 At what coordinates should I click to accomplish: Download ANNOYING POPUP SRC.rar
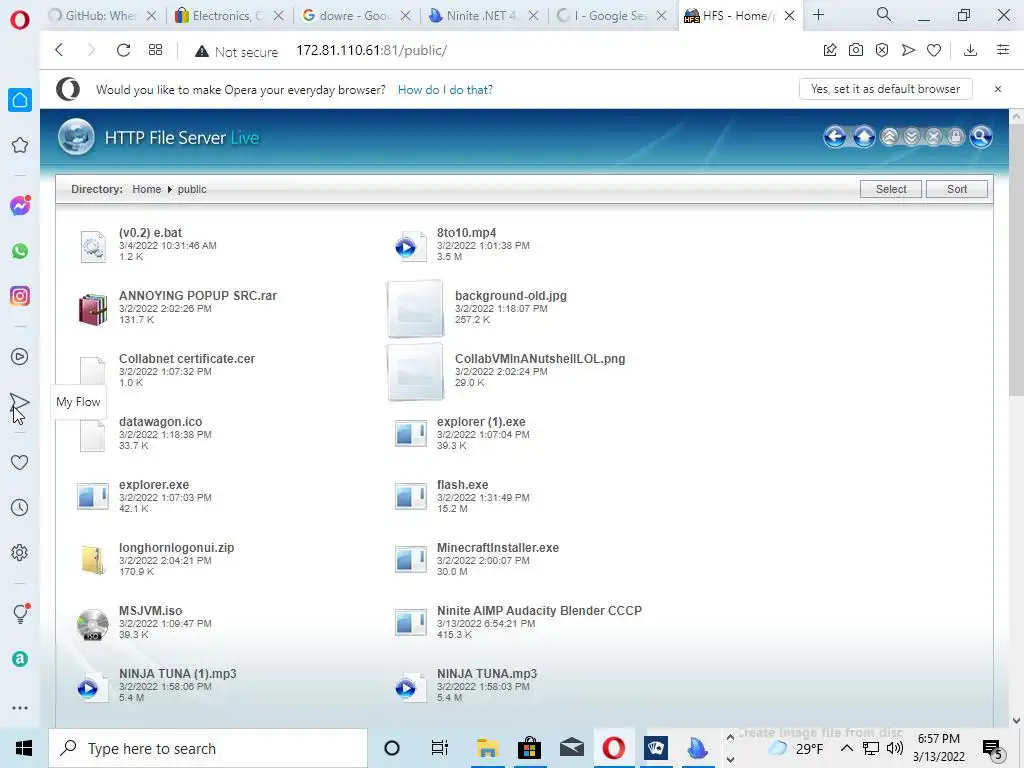click(198, 296)
